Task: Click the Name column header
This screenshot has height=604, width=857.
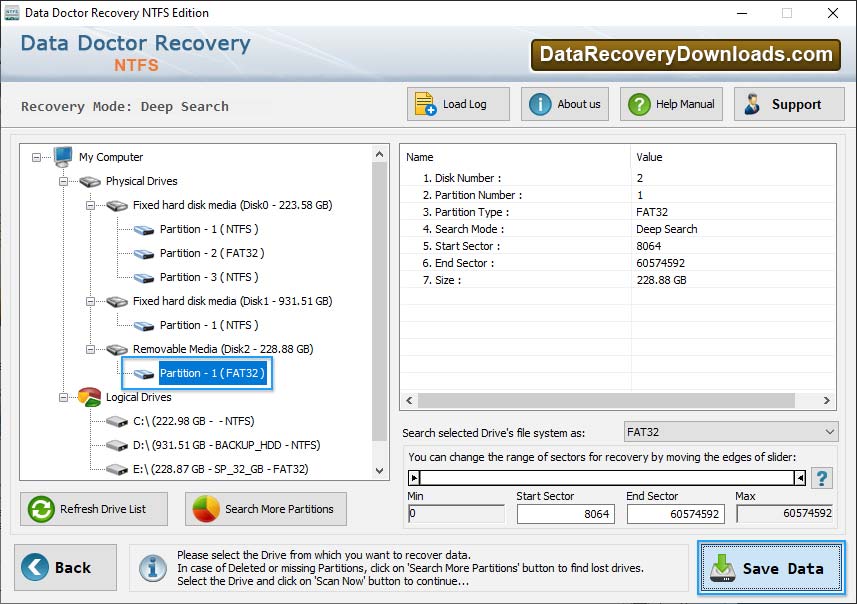Action: pyautogui.click(x=515, y=157)
